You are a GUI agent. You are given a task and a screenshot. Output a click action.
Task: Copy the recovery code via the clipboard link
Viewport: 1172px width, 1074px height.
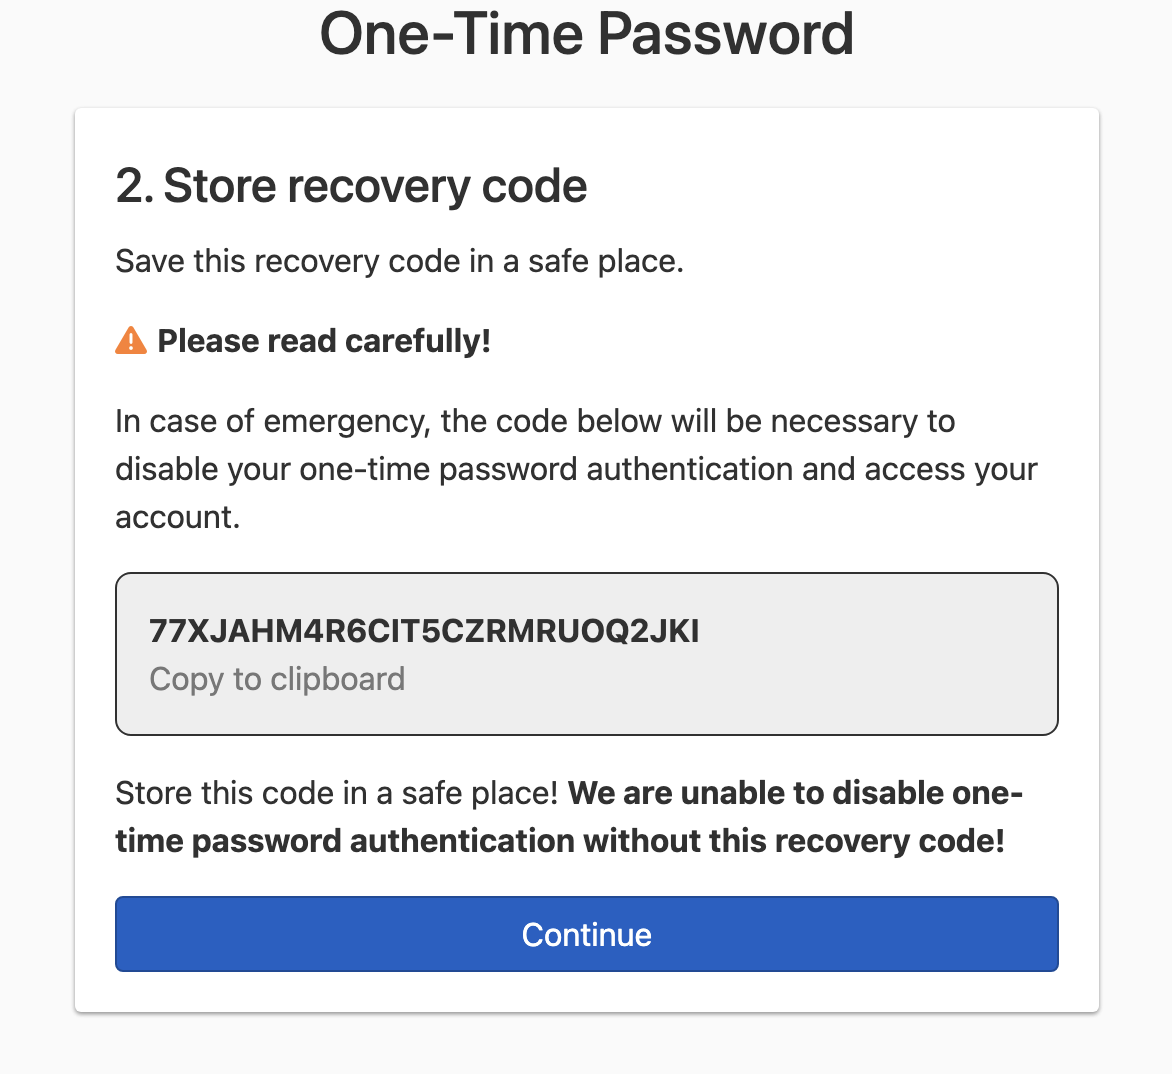tap(277, 679)
